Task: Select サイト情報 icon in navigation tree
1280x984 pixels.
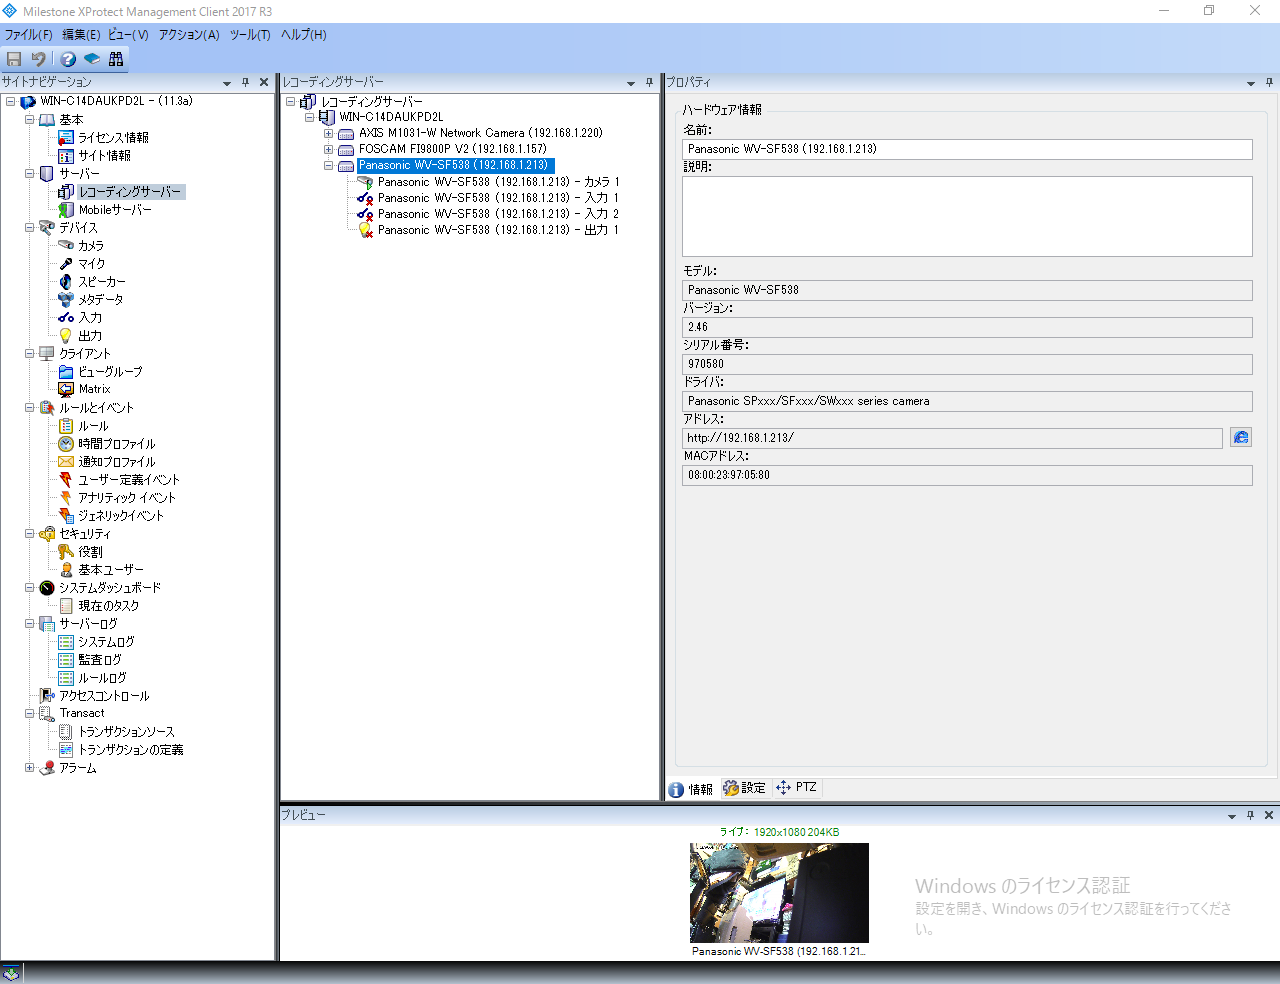Action: 66,155
